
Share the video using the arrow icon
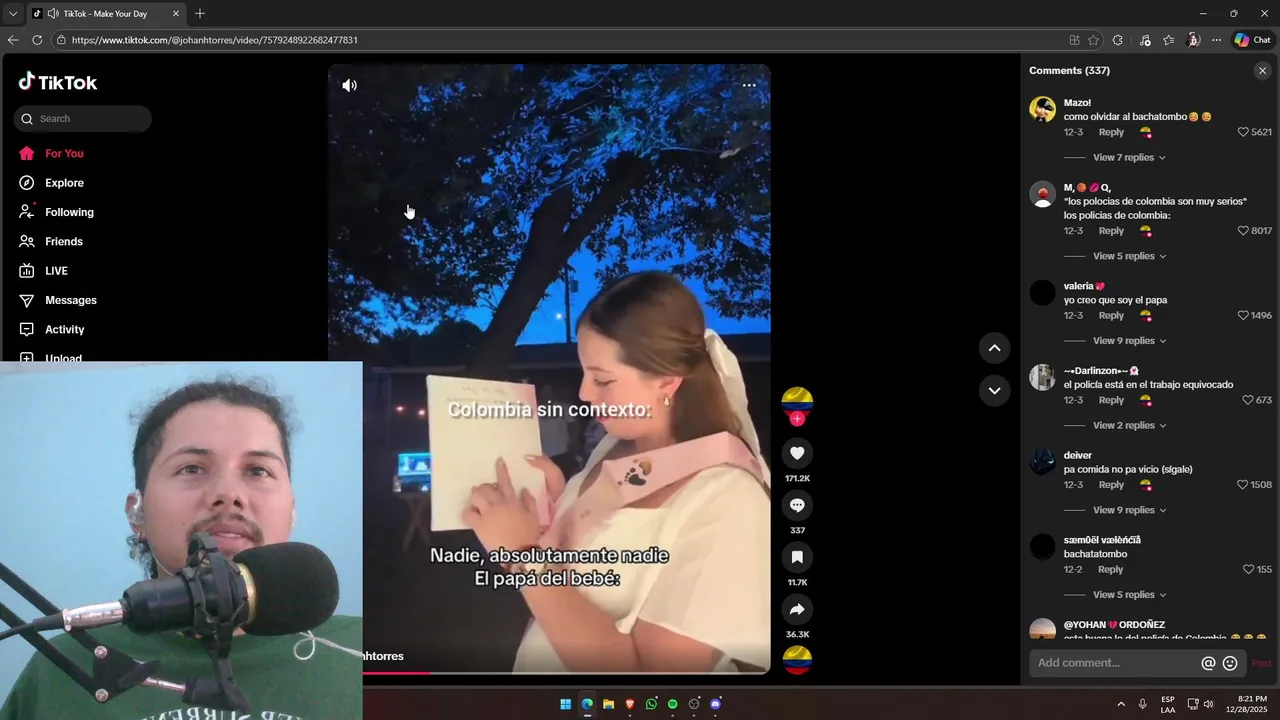point(797,609)
